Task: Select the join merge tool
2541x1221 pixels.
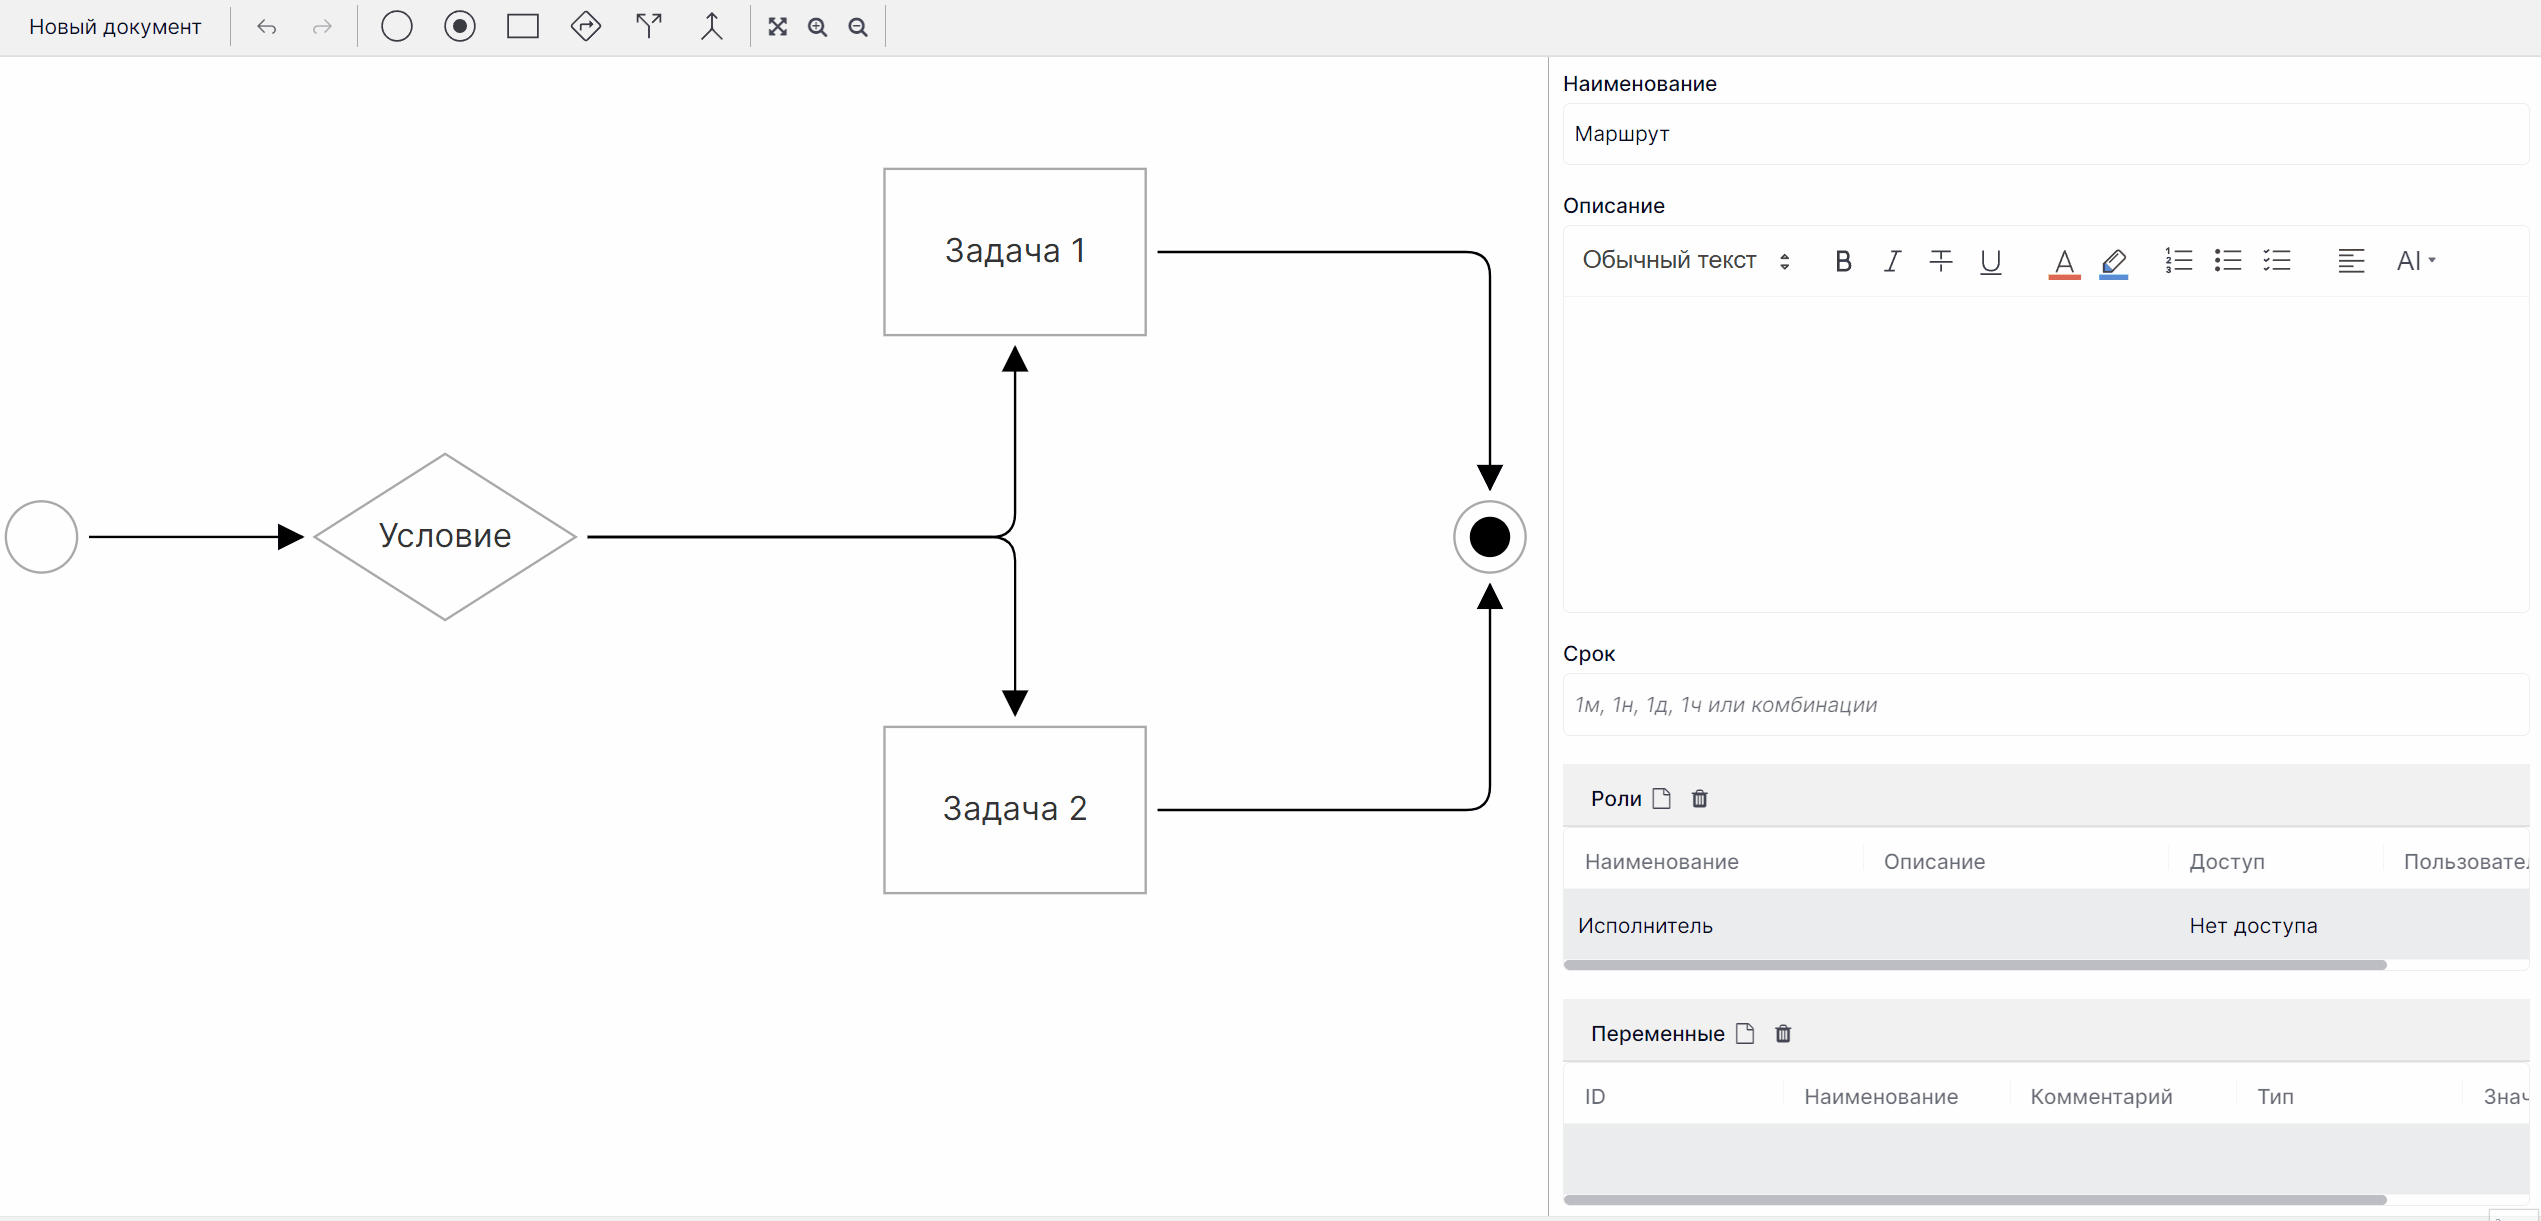Action: point(711,27)
